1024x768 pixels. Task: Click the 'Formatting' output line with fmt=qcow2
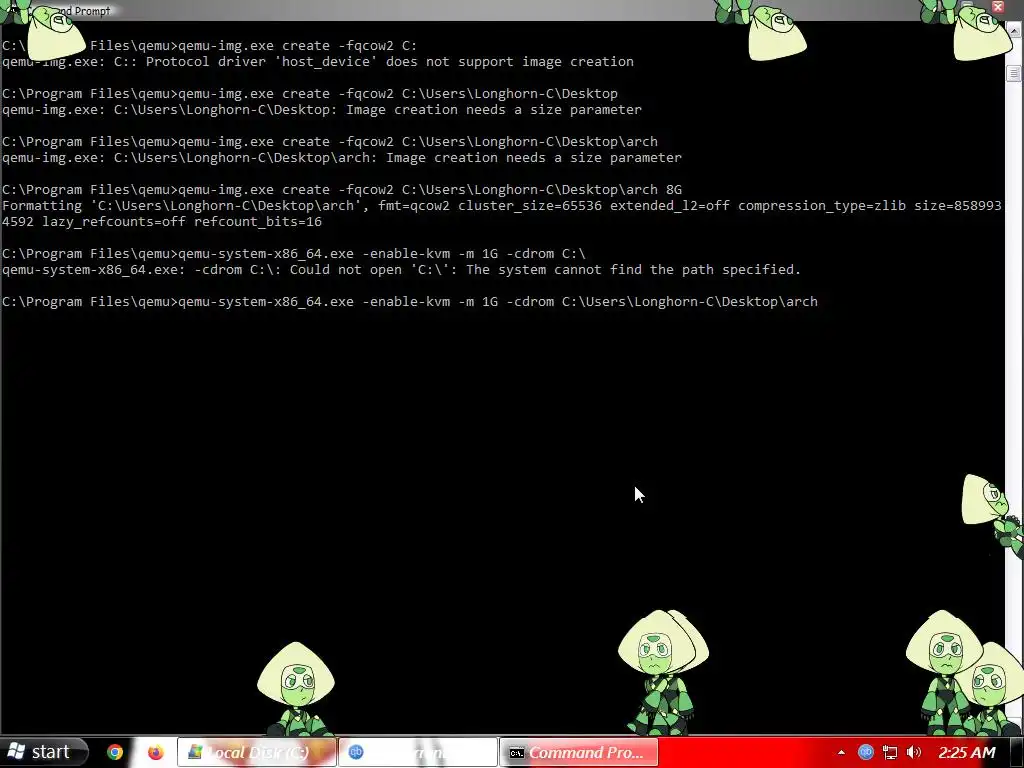pos(502,206)
